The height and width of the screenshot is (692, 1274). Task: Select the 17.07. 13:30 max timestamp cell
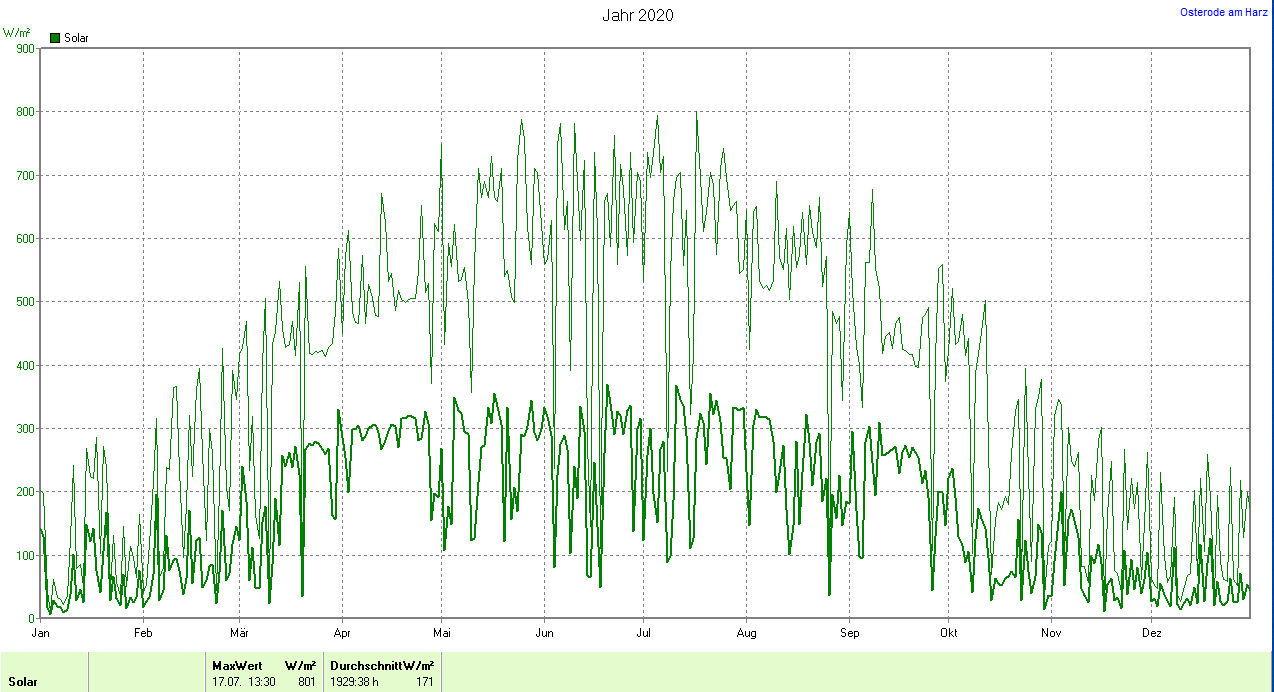244,682
